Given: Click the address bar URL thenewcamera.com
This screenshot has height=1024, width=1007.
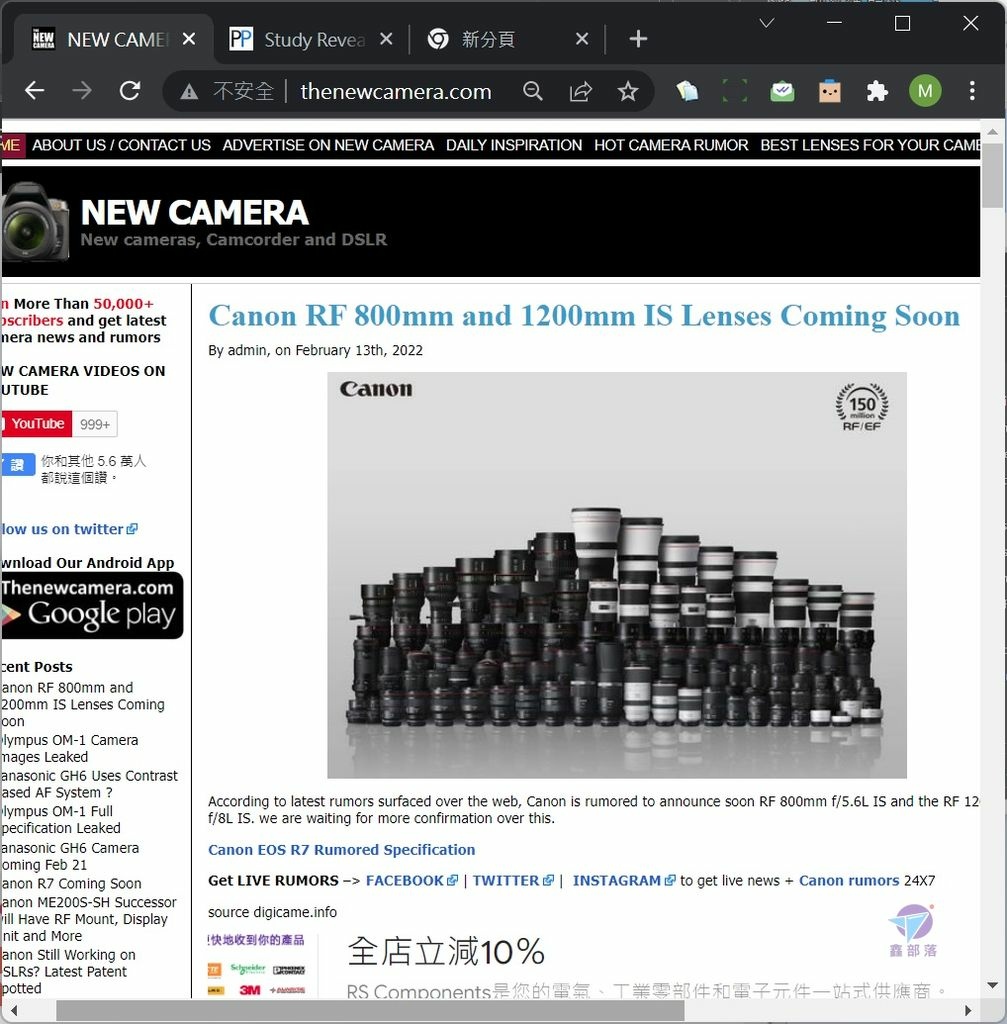Looking at the screenshot, I should [x=396, y=91].
